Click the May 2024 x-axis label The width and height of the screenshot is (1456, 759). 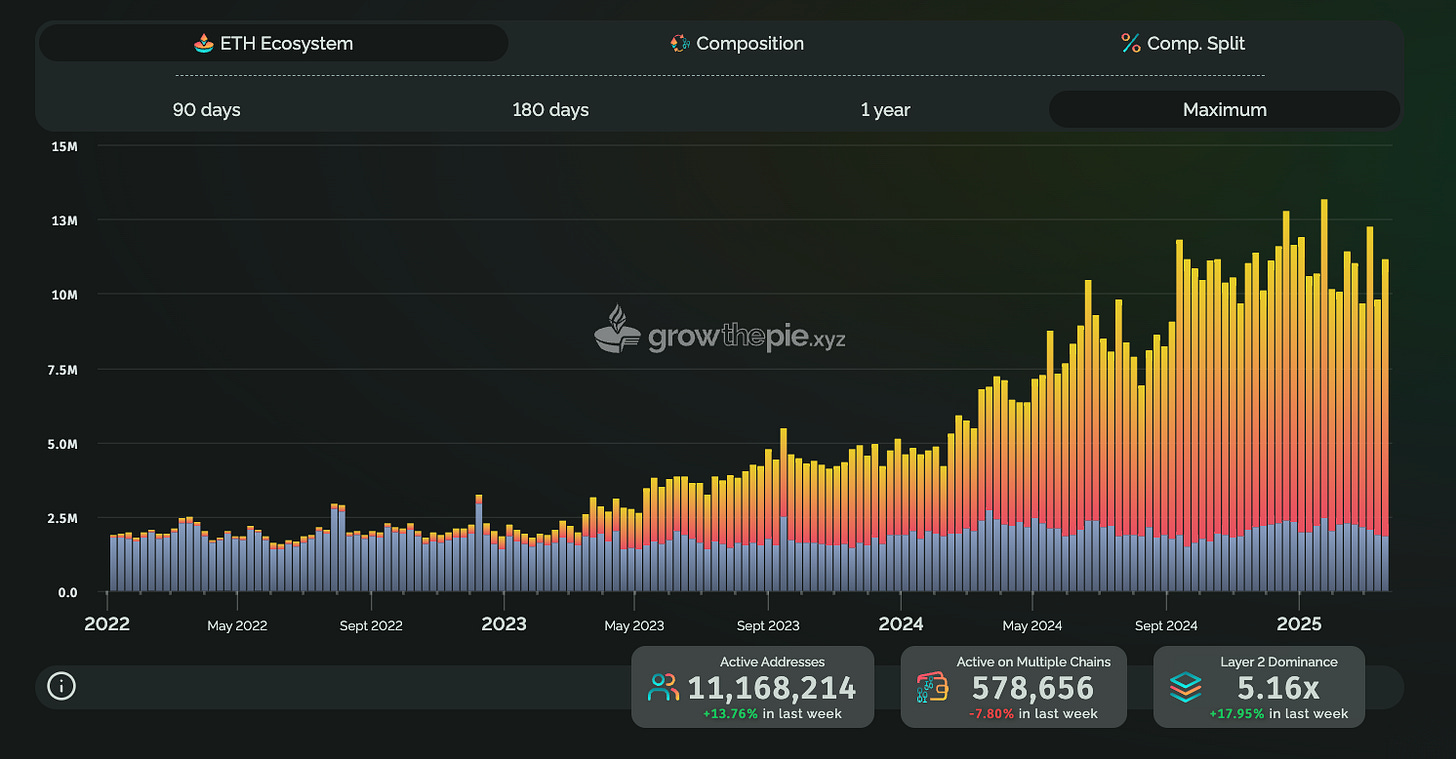point(1031,626)
